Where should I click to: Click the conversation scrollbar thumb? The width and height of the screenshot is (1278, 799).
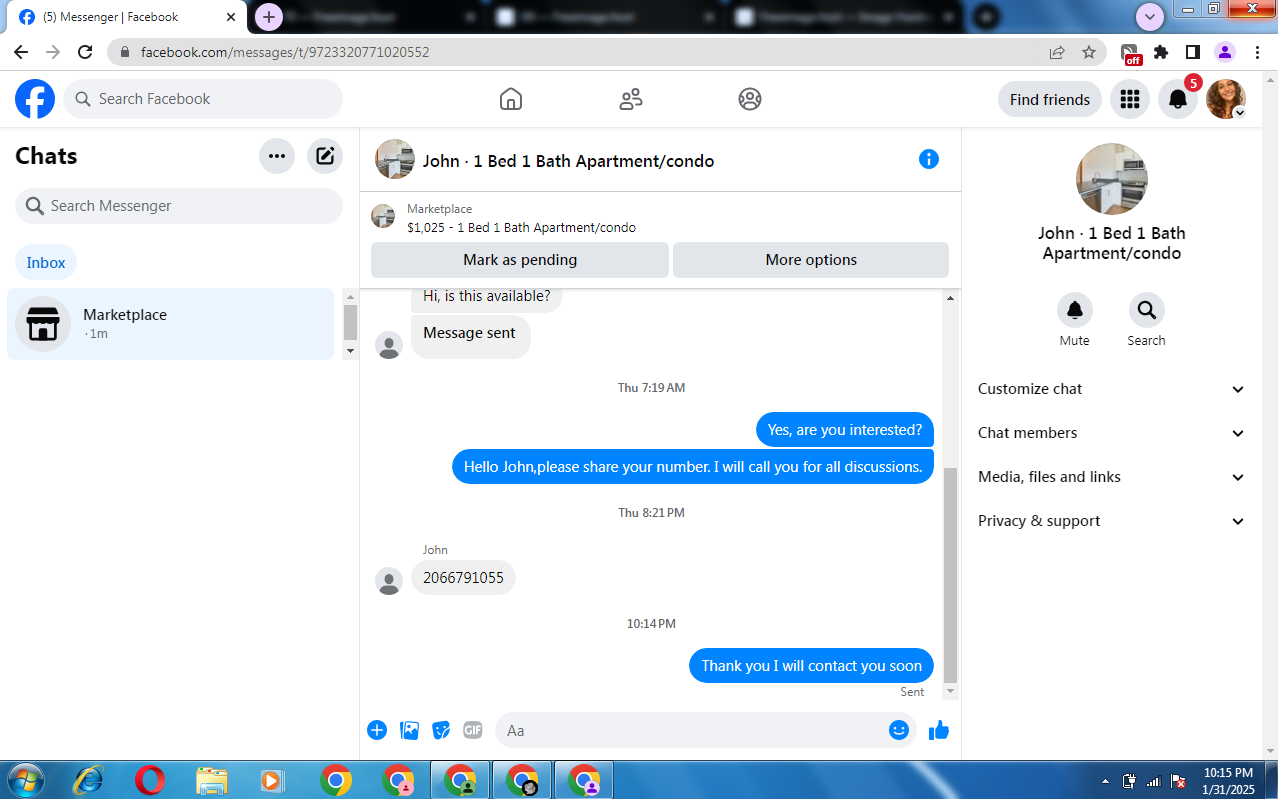pos(950,575)
